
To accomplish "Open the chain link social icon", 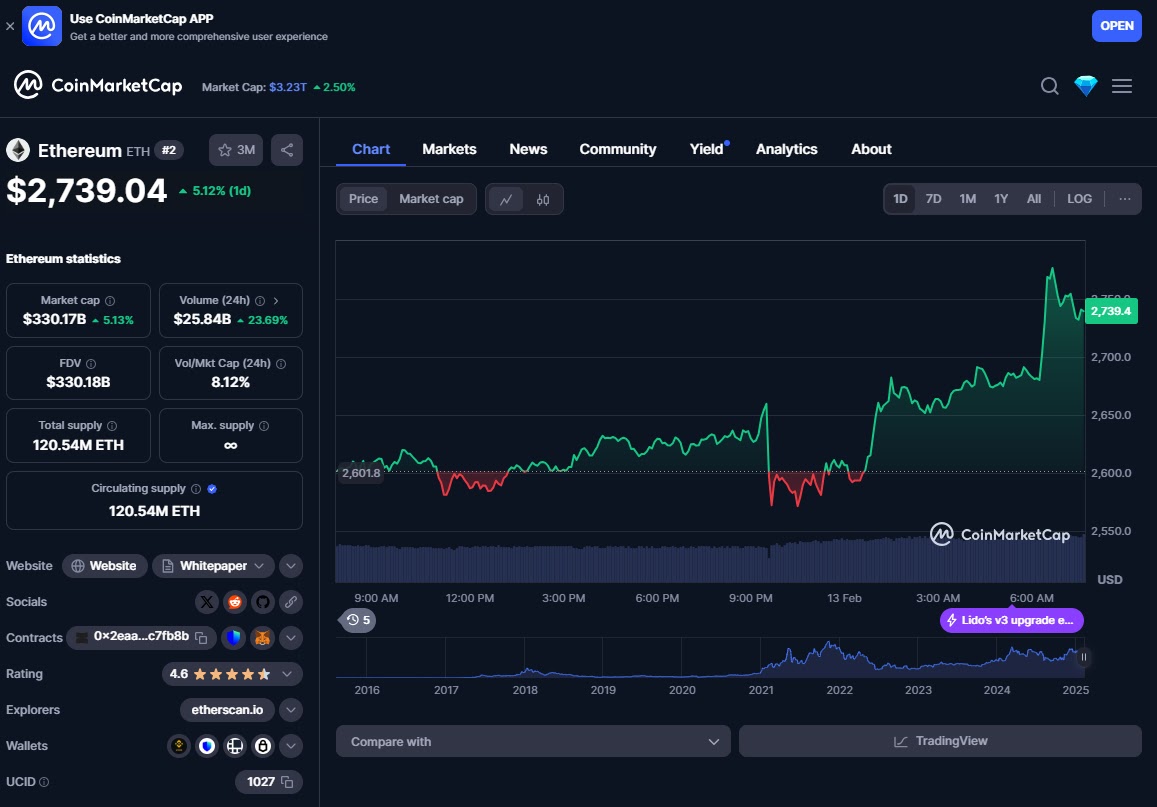I will 291,602.
